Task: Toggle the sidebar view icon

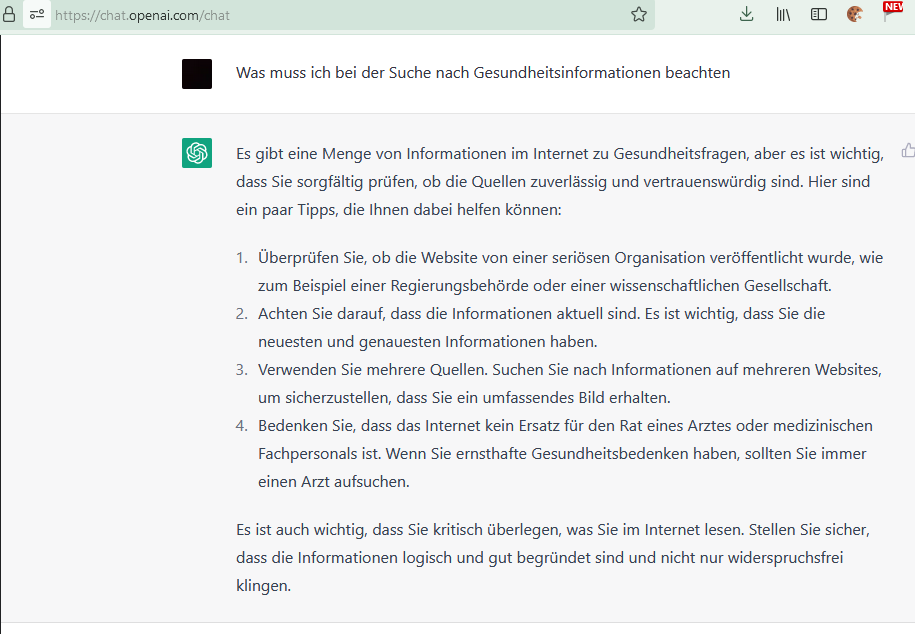Action: 819,15
